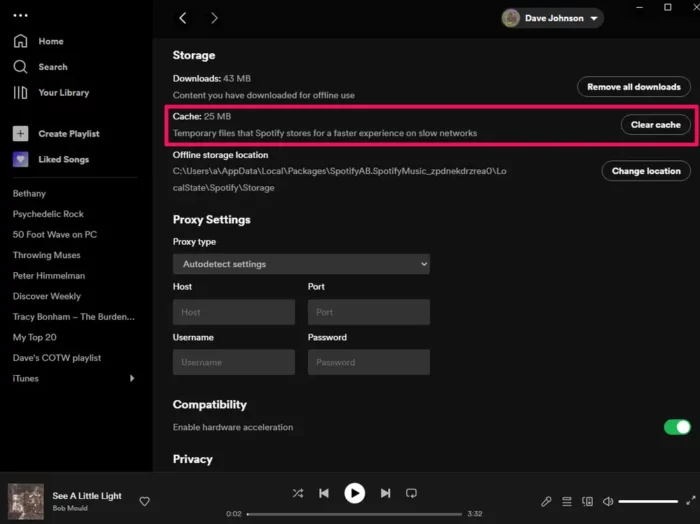
Task: Open Tracy Bonham – The Burden playlist
Action: pos(74,317)
